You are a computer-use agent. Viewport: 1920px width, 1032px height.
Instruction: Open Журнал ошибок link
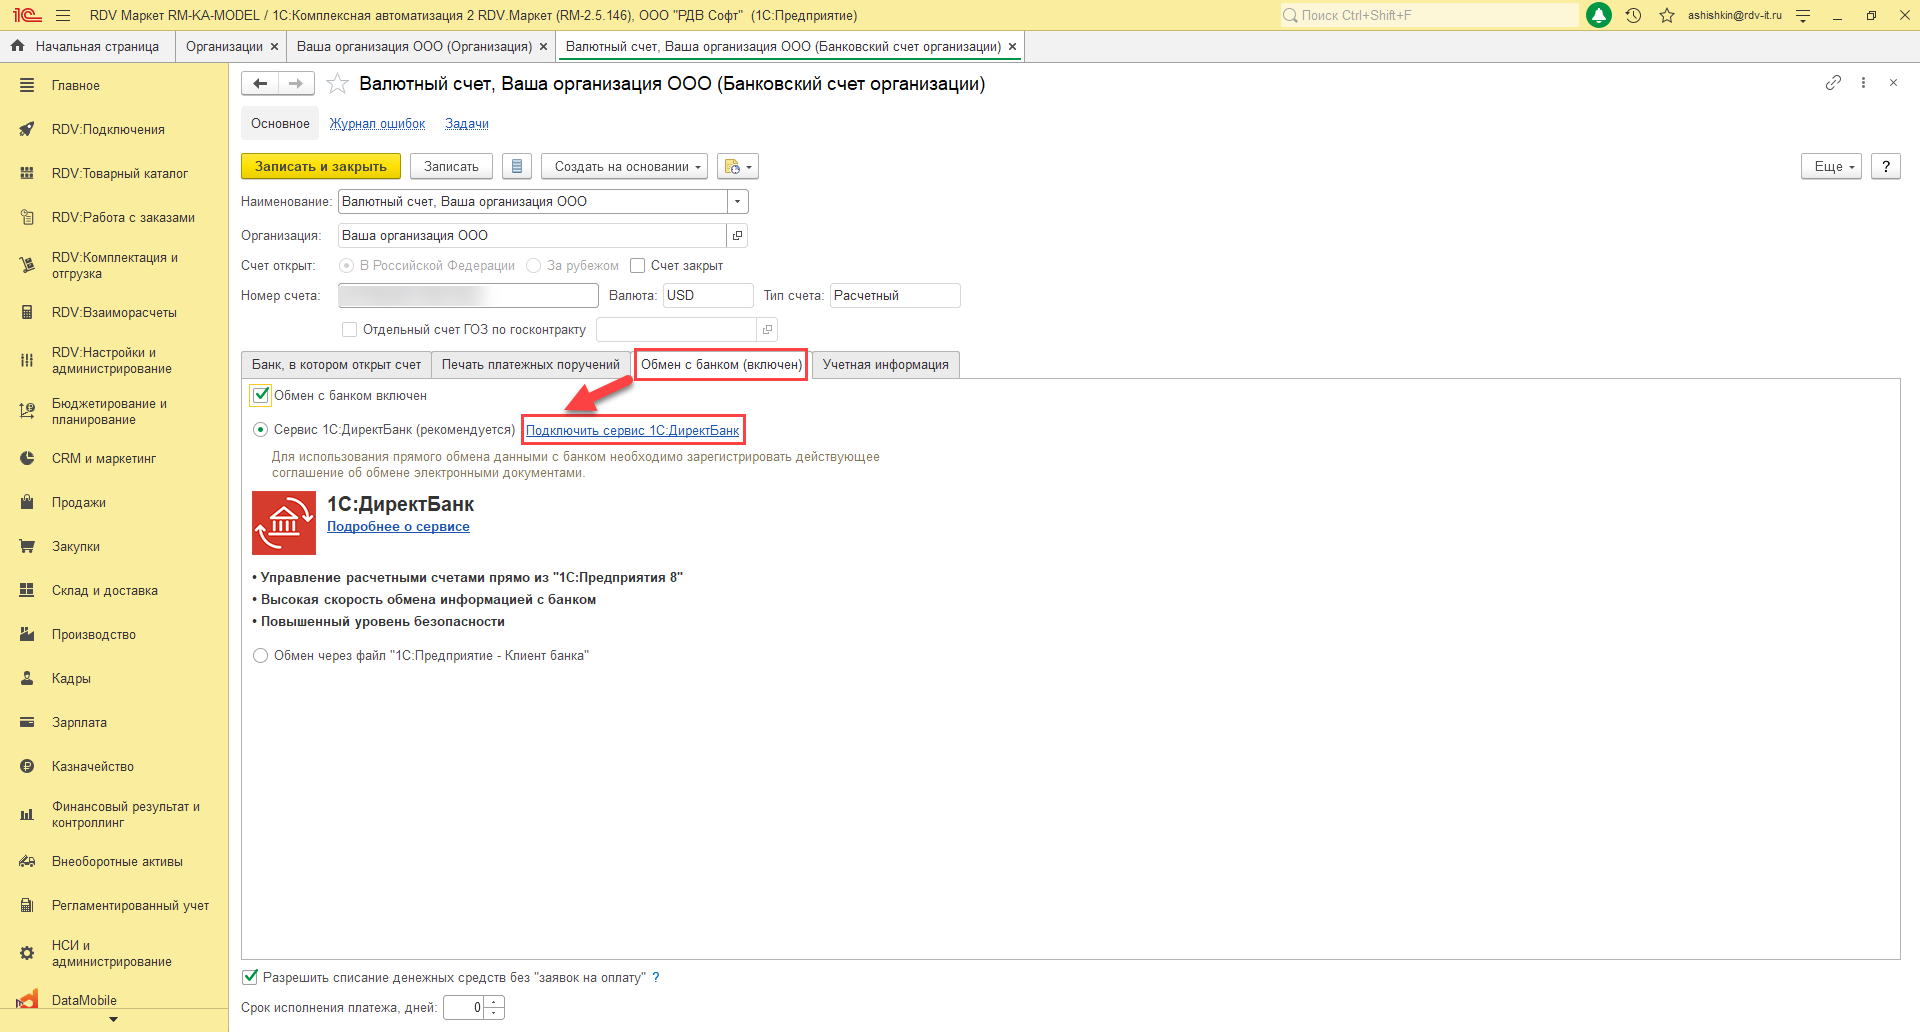point(378,124)
